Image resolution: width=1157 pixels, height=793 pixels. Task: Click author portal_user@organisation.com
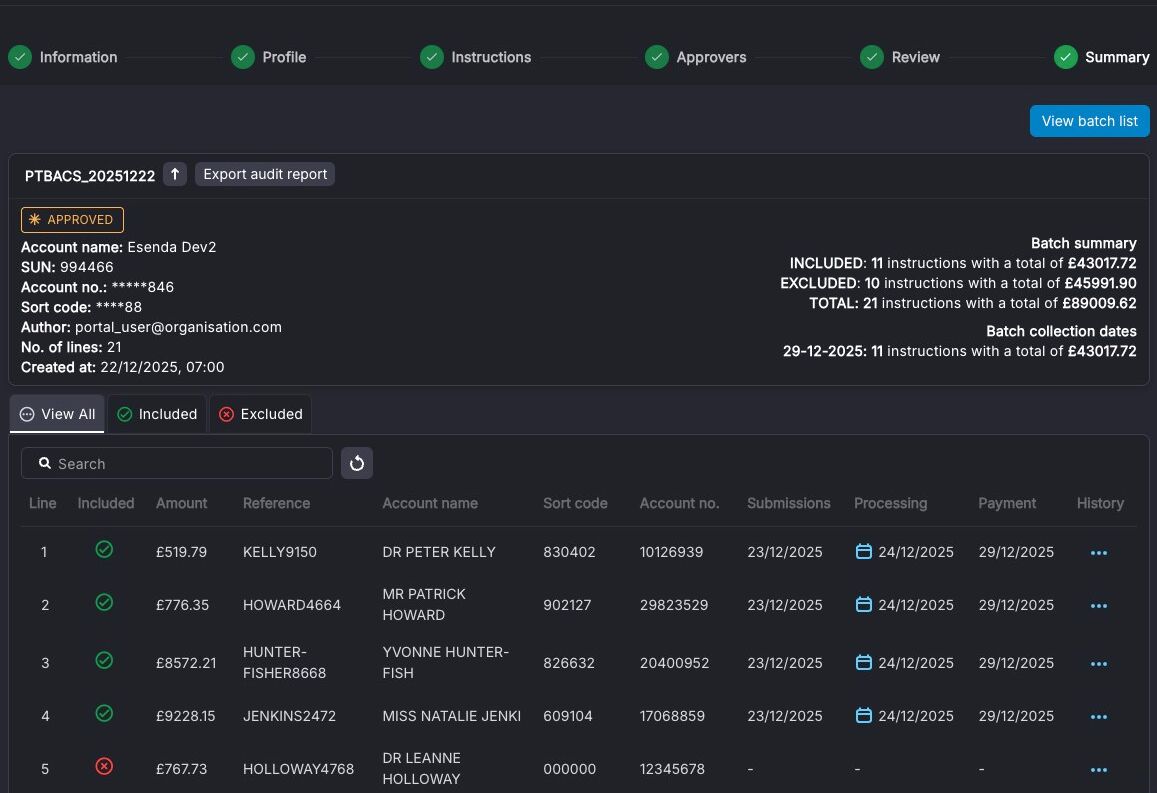(179, 327)
